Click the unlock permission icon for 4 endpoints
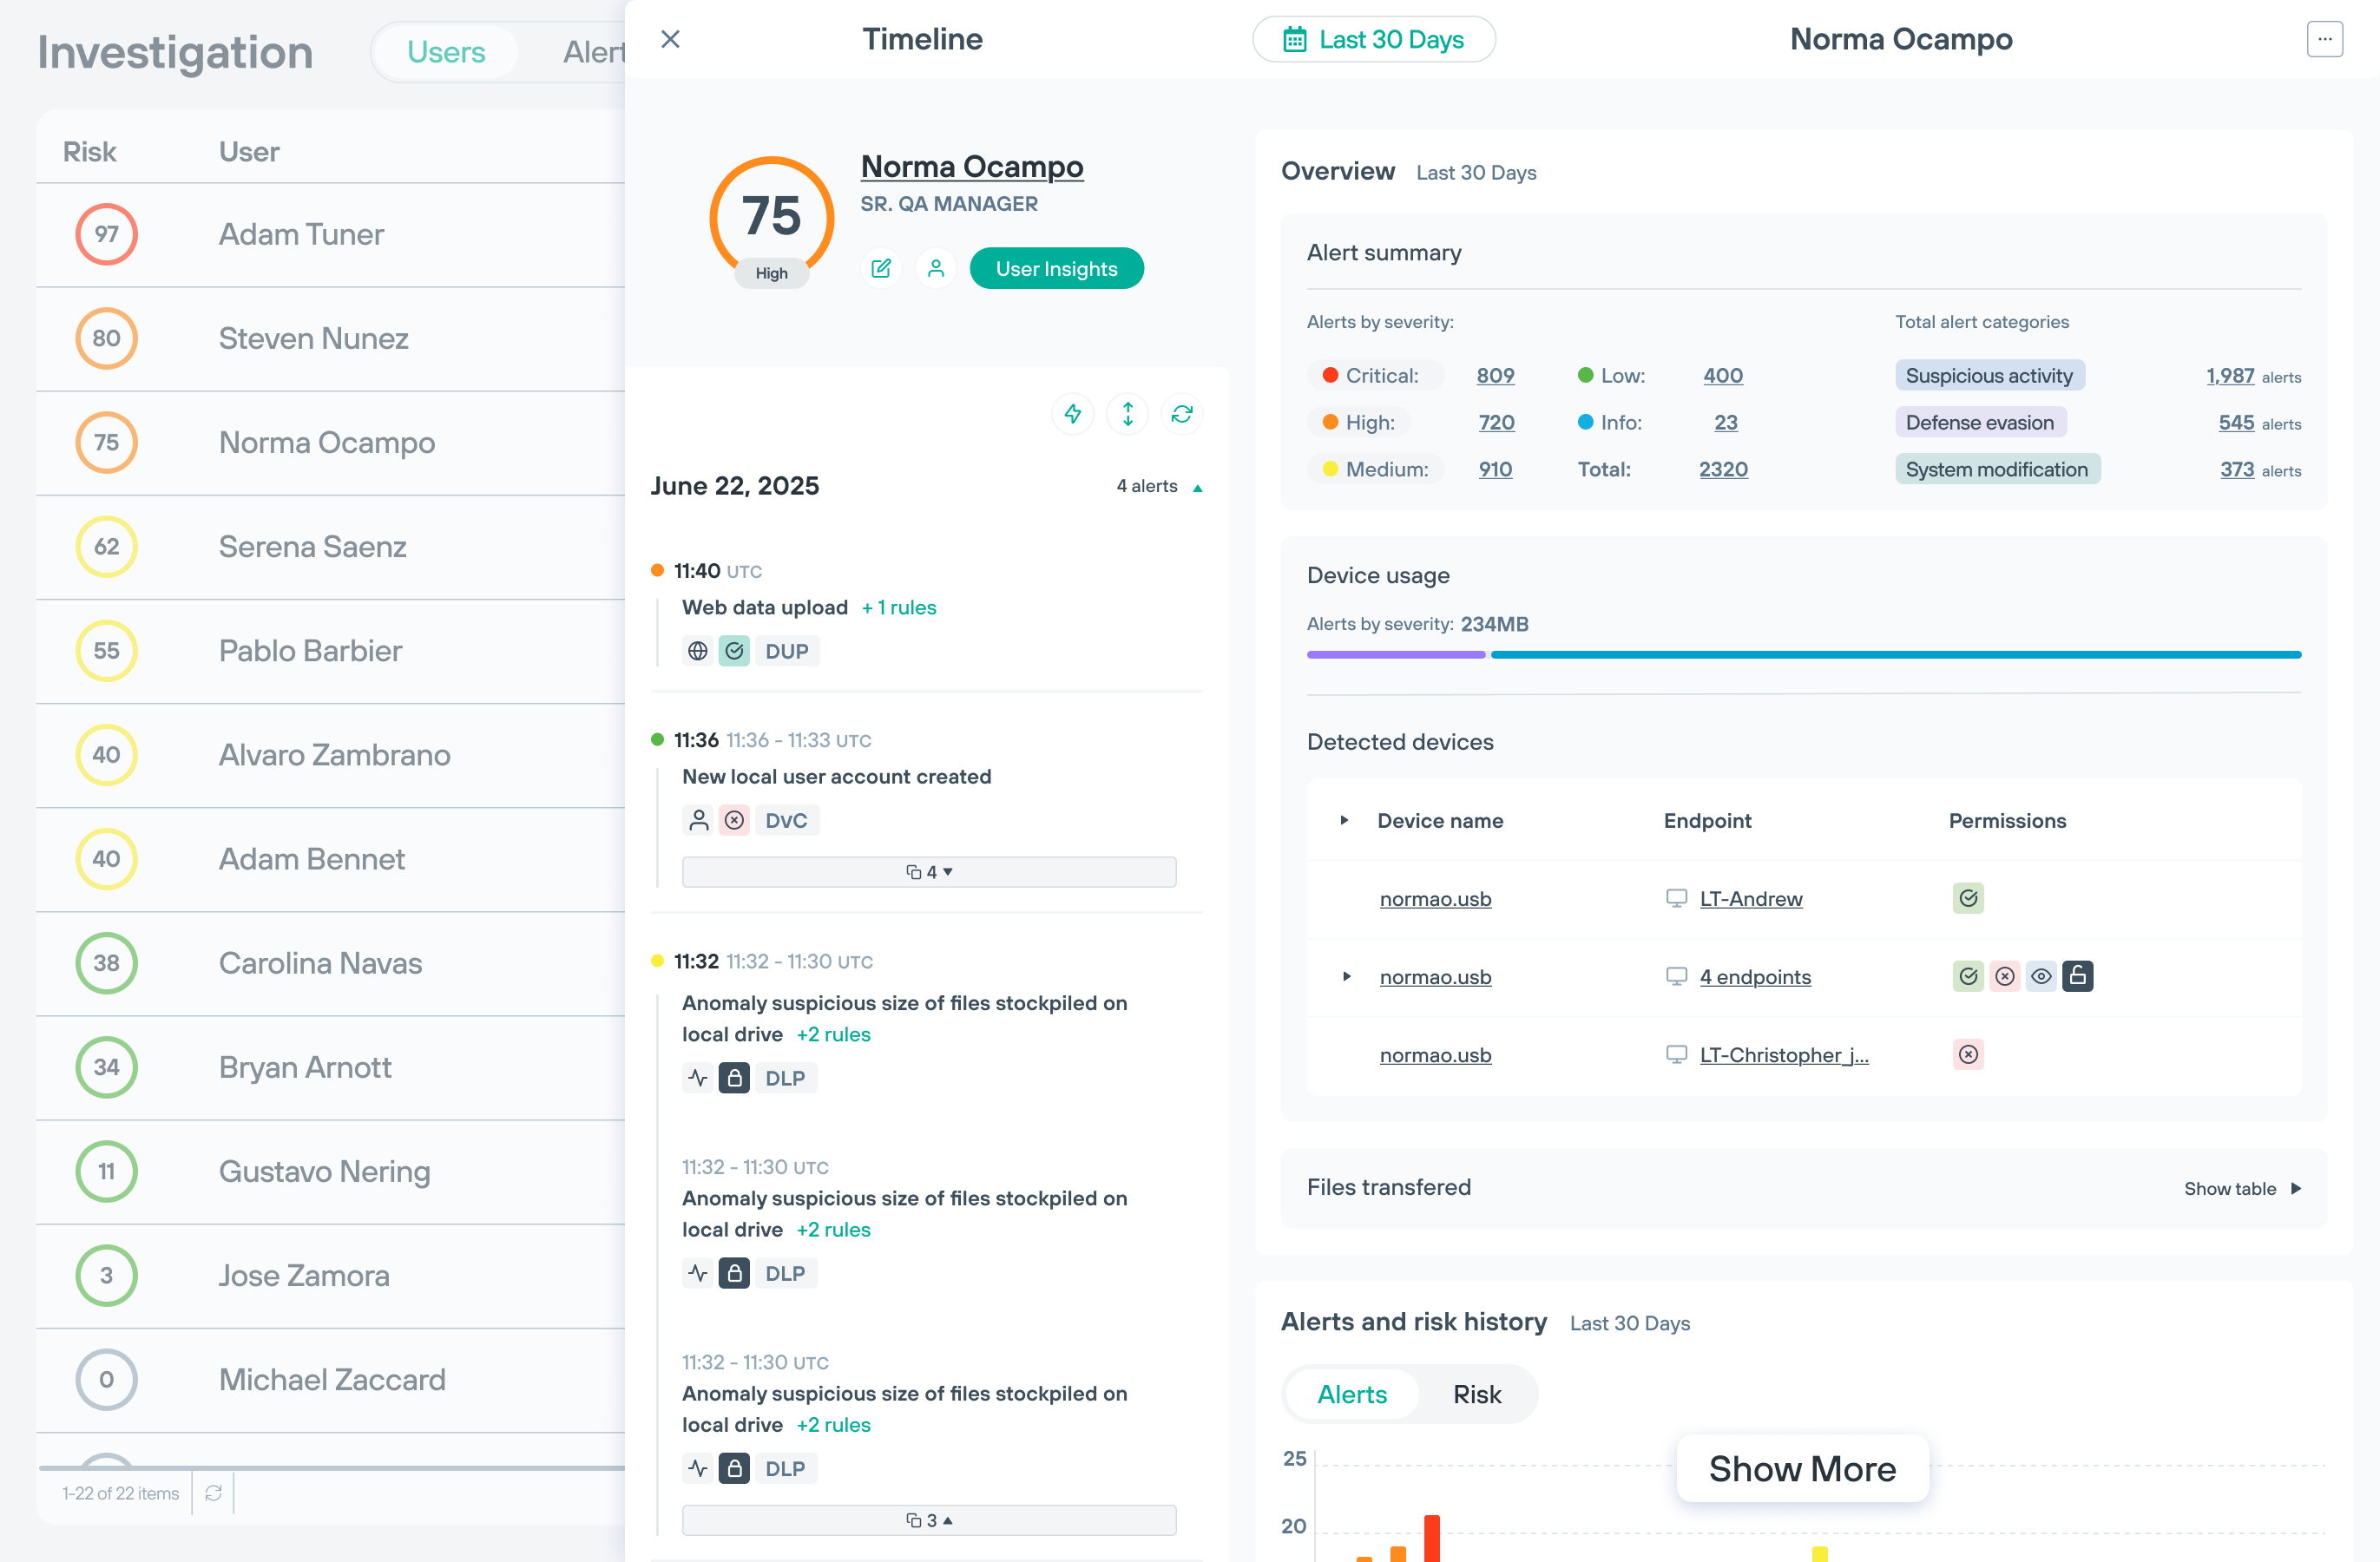The height and width of the screenshot is (1562, 2380). coord(2077,976)
